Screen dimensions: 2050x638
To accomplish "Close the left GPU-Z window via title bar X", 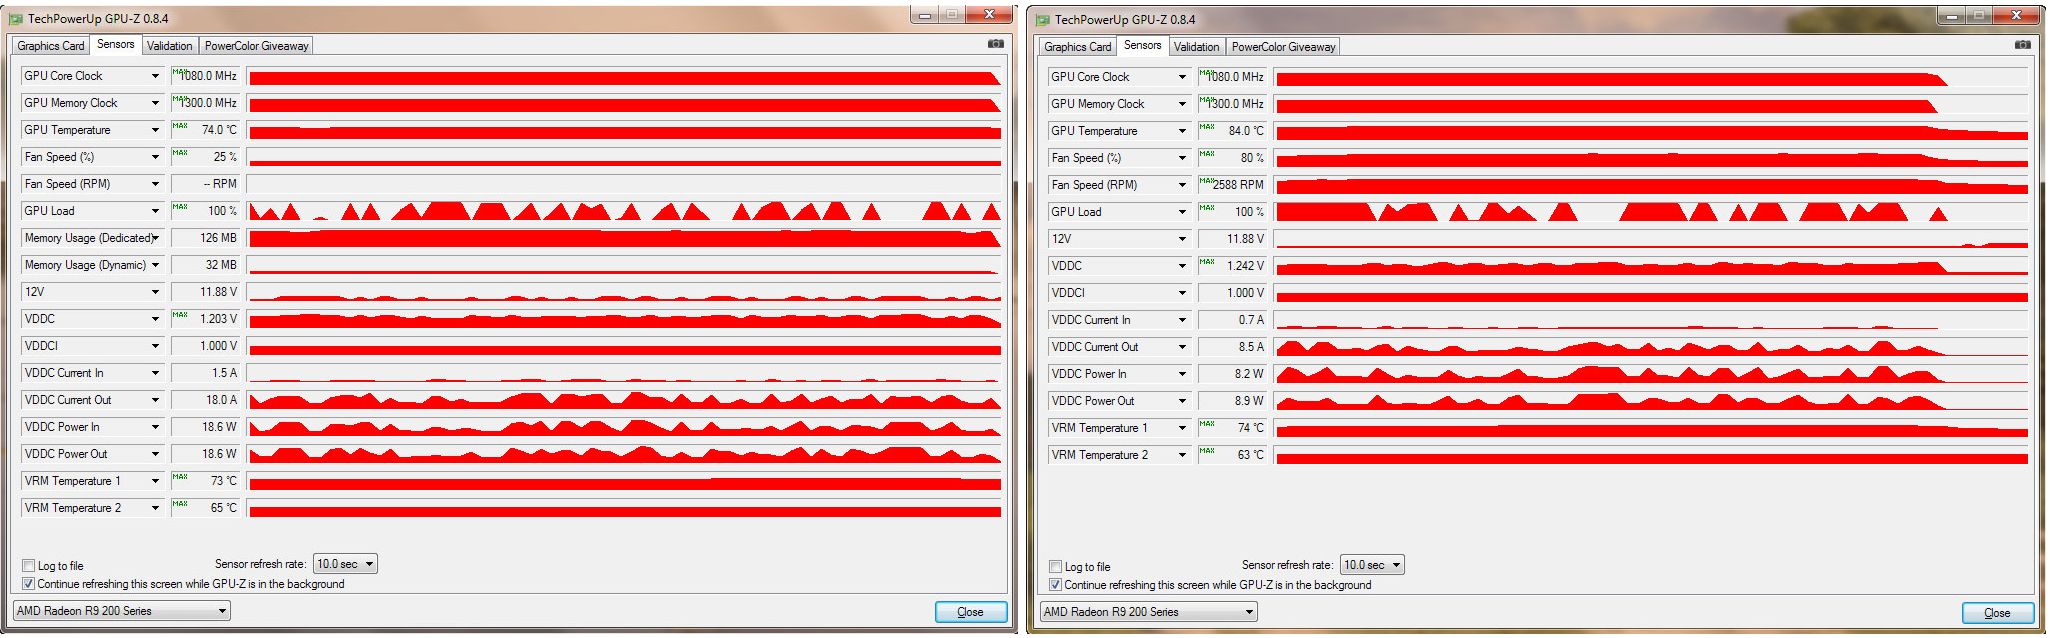I will (x=989, y=15).
